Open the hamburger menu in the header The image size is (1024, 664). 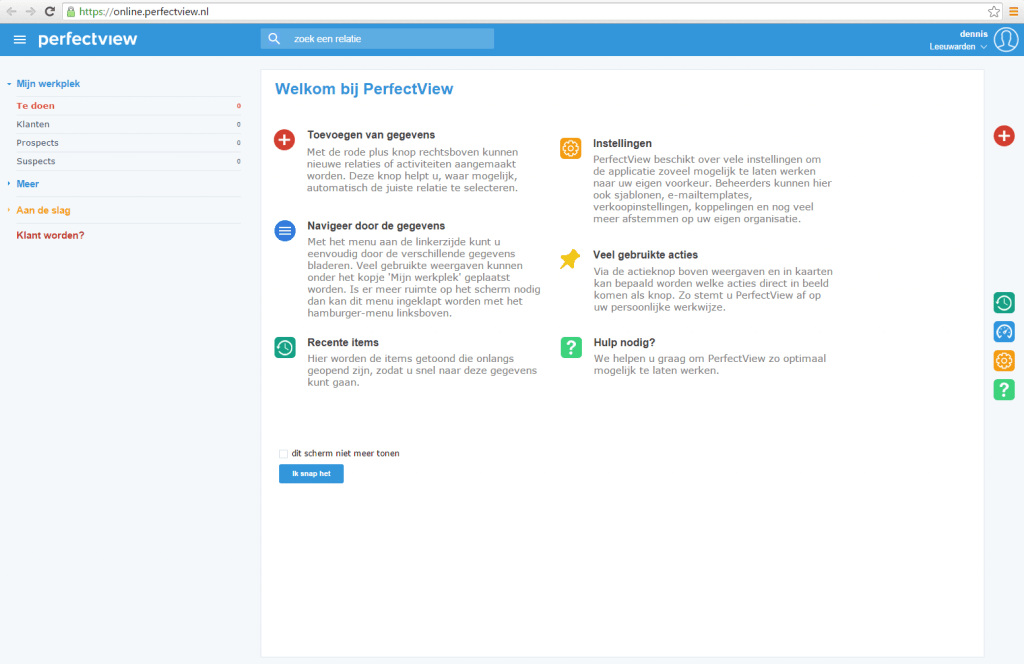coord(20,40)
